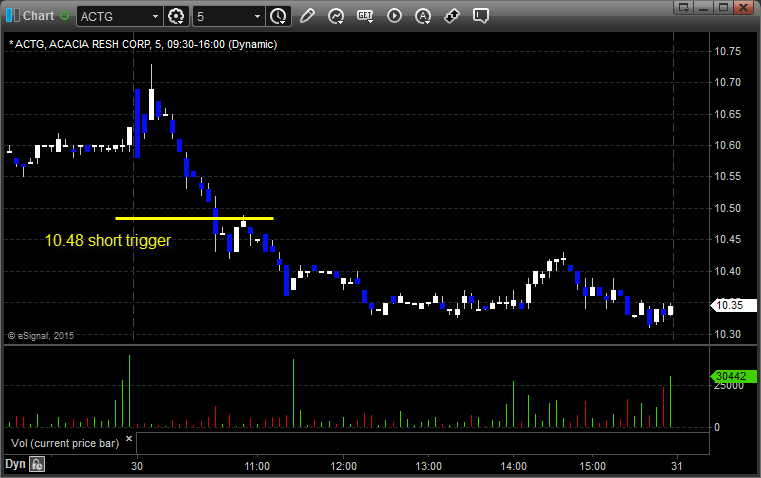761x478 pixels.
Task: Open the GET tools menu
Action: [365, 16]
